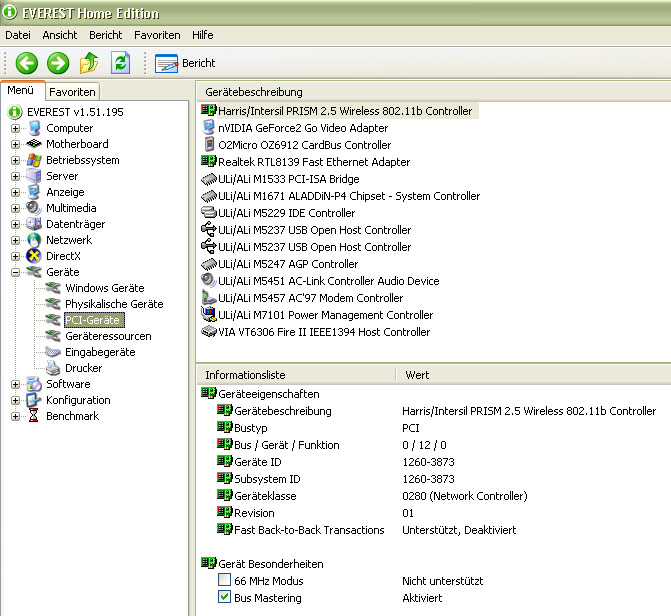Select Eingabegeräte in the tree
Viewport: 671px width, 616px height.
pyautogui.click(x=100, y=352)
